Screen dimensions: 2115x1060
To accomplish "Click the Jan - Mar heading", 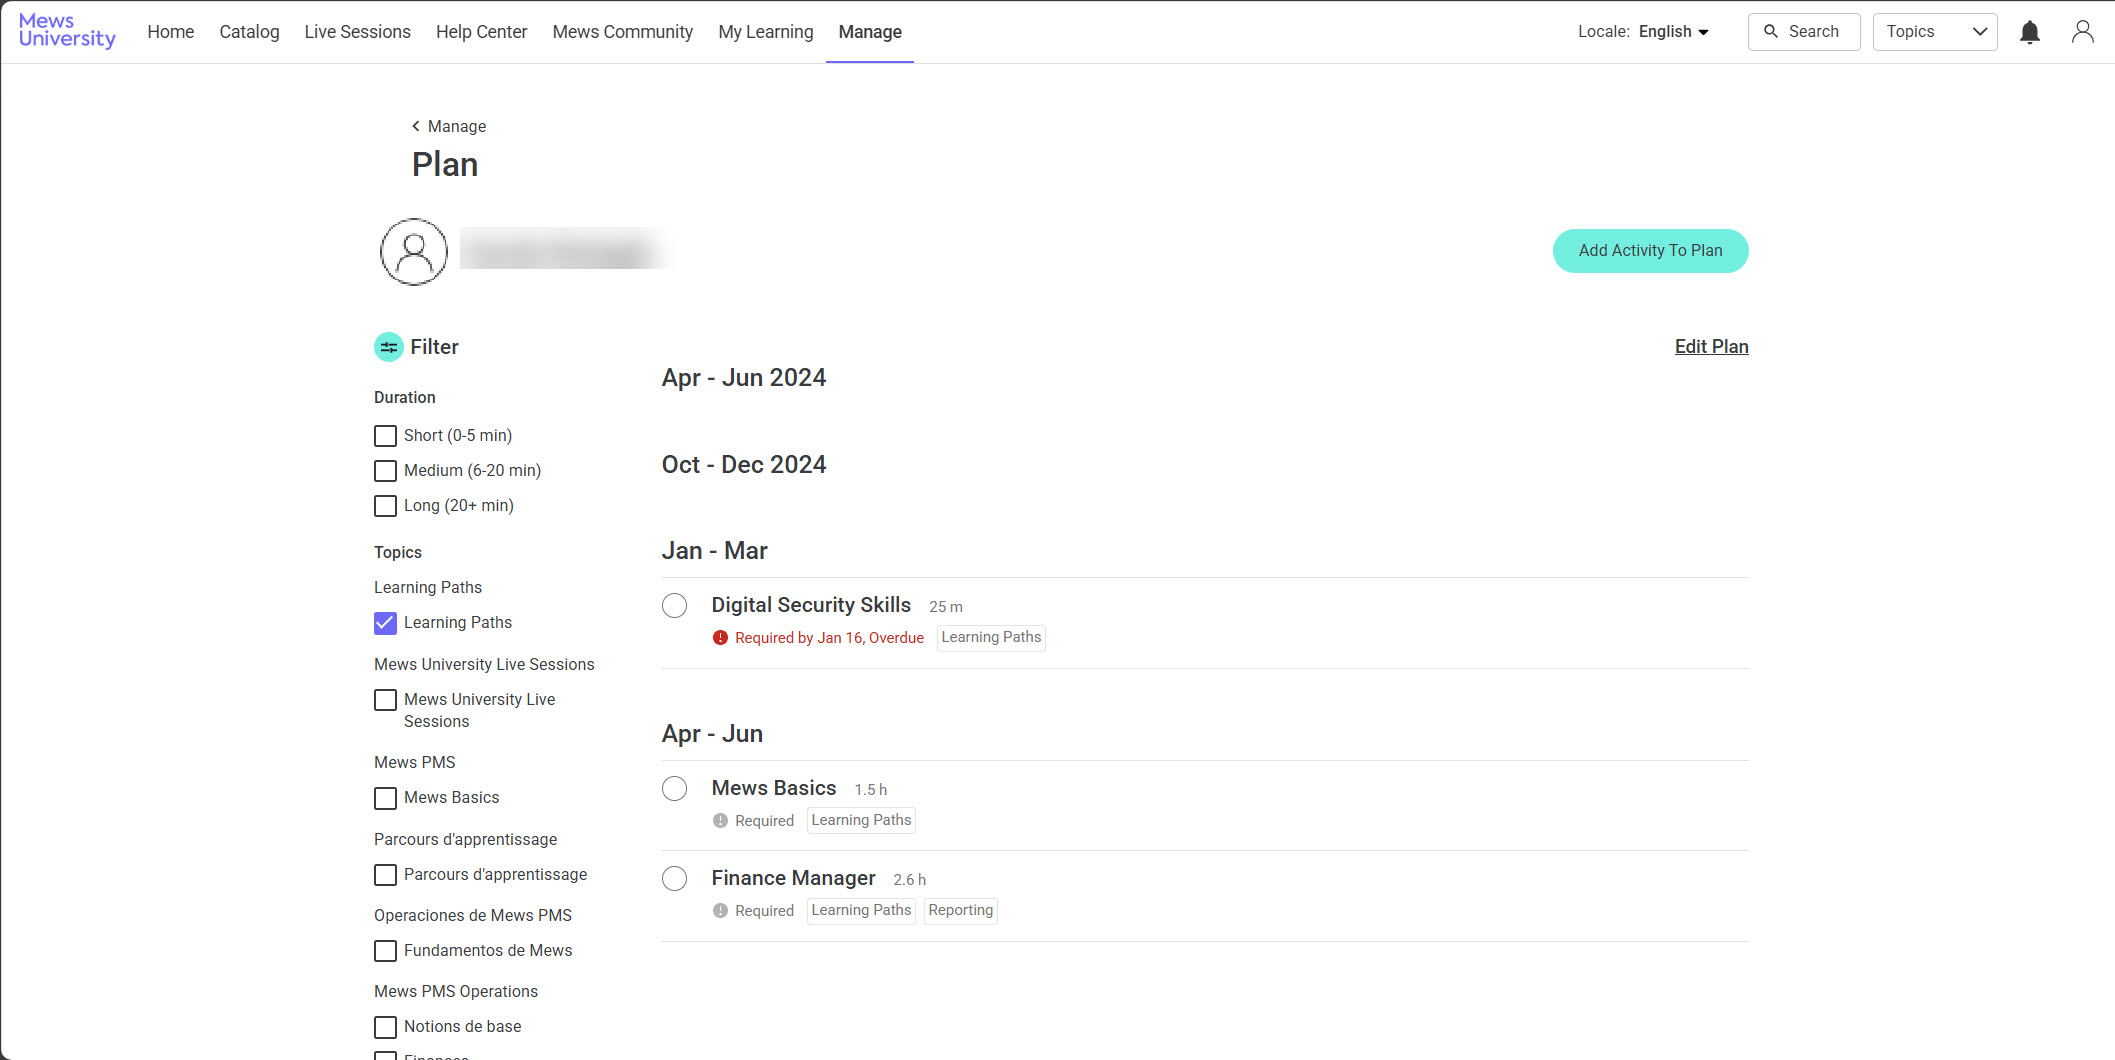I will pyautogui.click(x=714, y=551).
